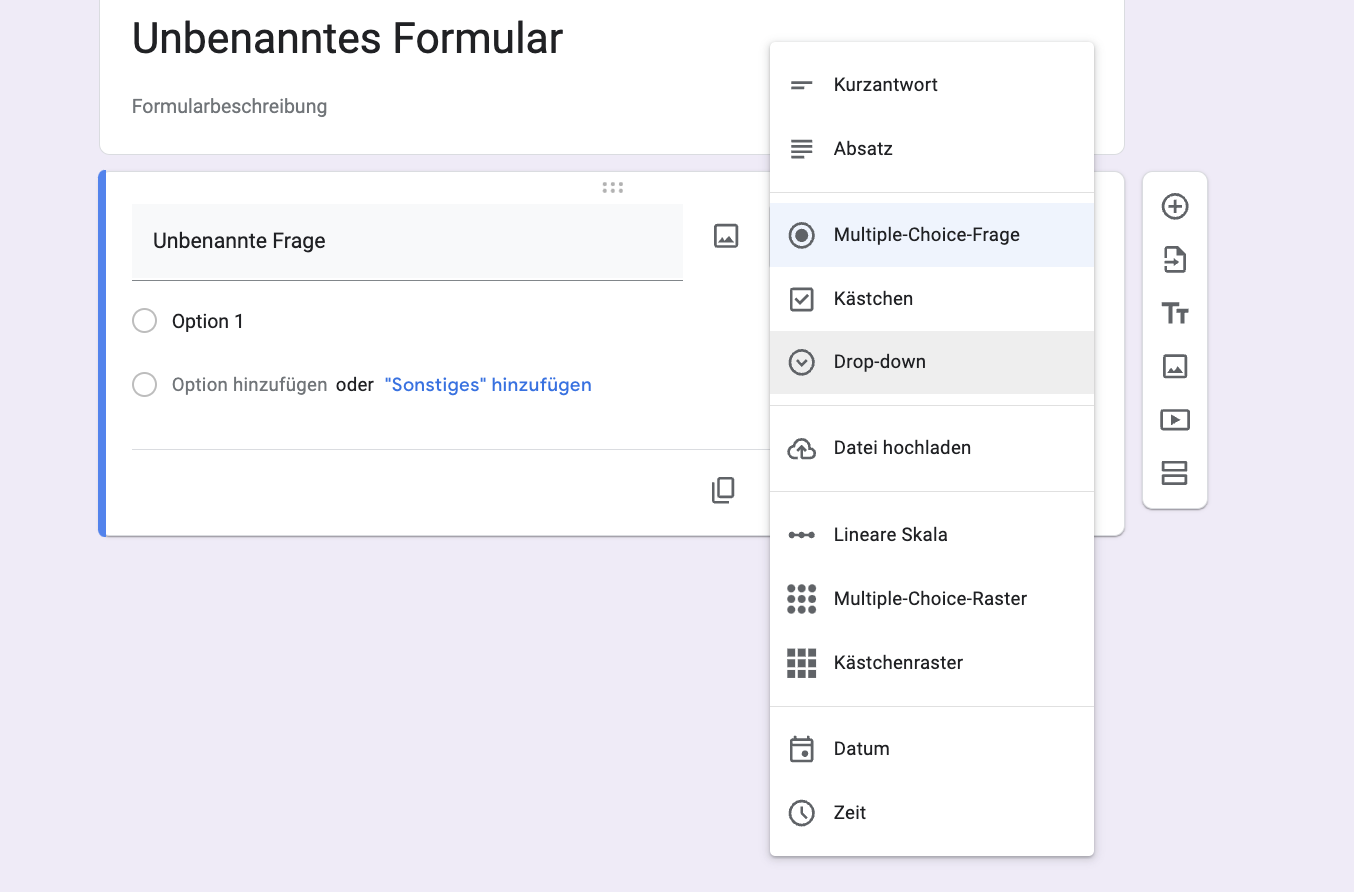Add a title and description block
This screenshot has width=1354, height=892.
(x=1175, y=314)
